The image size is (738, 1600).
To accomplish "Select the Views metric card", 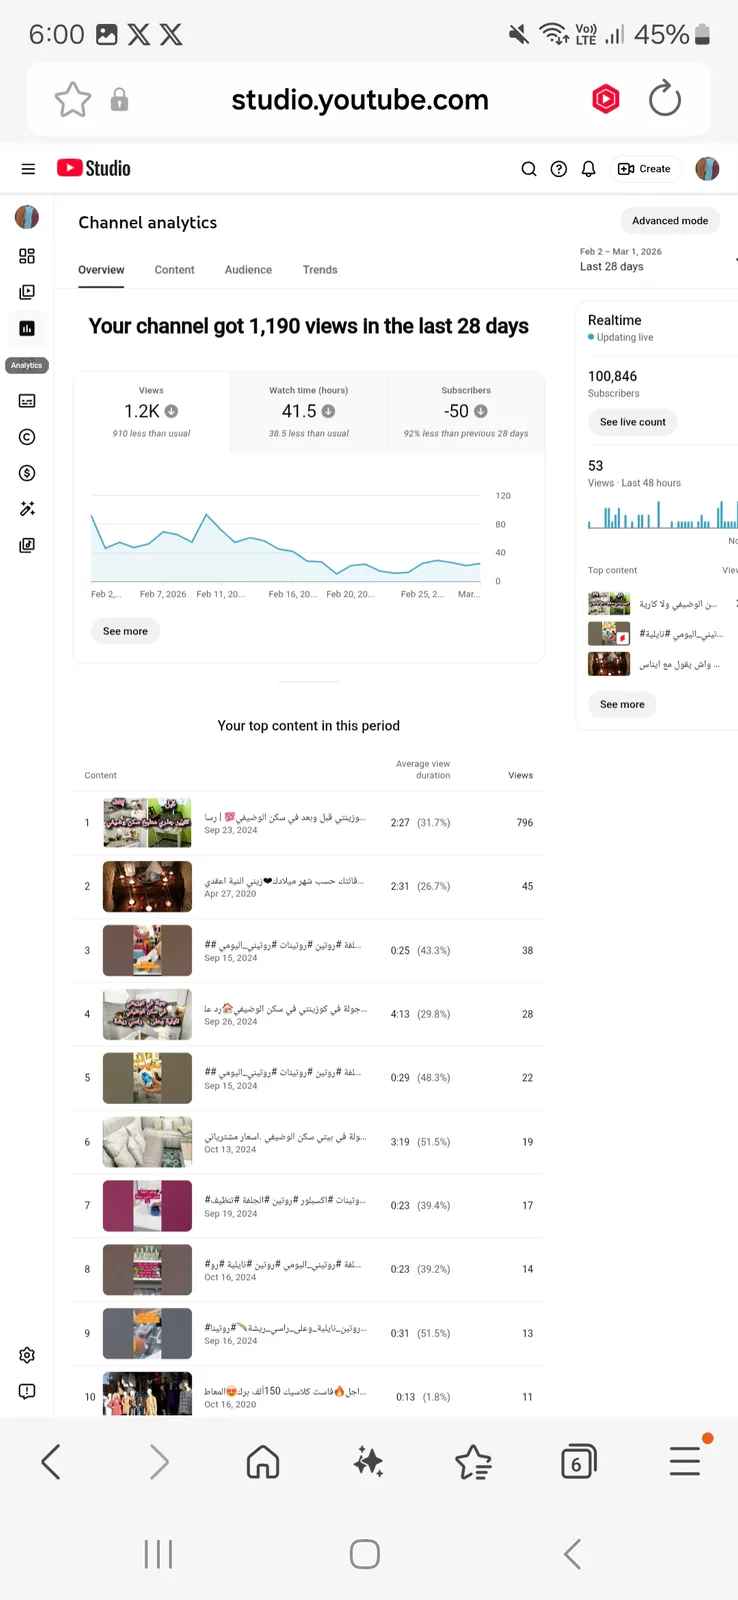I will pyautogui.click(x=151, y=412).
